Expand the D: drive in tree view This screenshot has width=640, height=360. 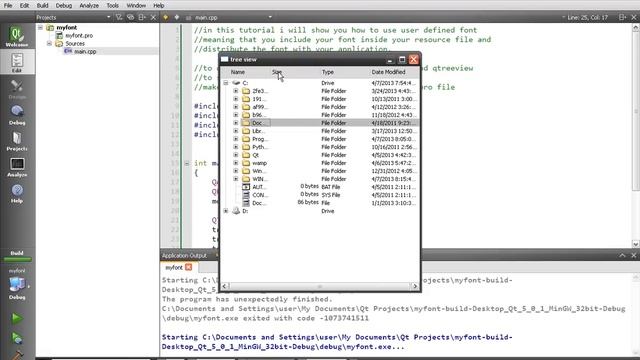[226, 211]
